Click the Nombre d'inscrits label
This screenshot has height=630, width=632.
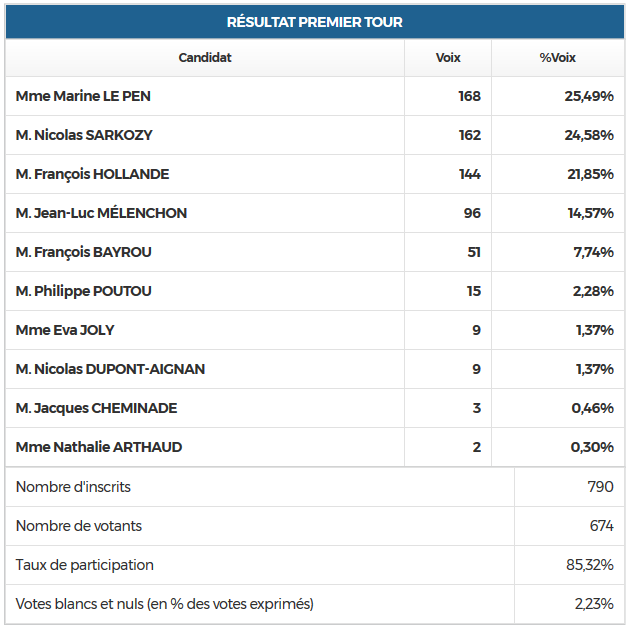(73, 487)
